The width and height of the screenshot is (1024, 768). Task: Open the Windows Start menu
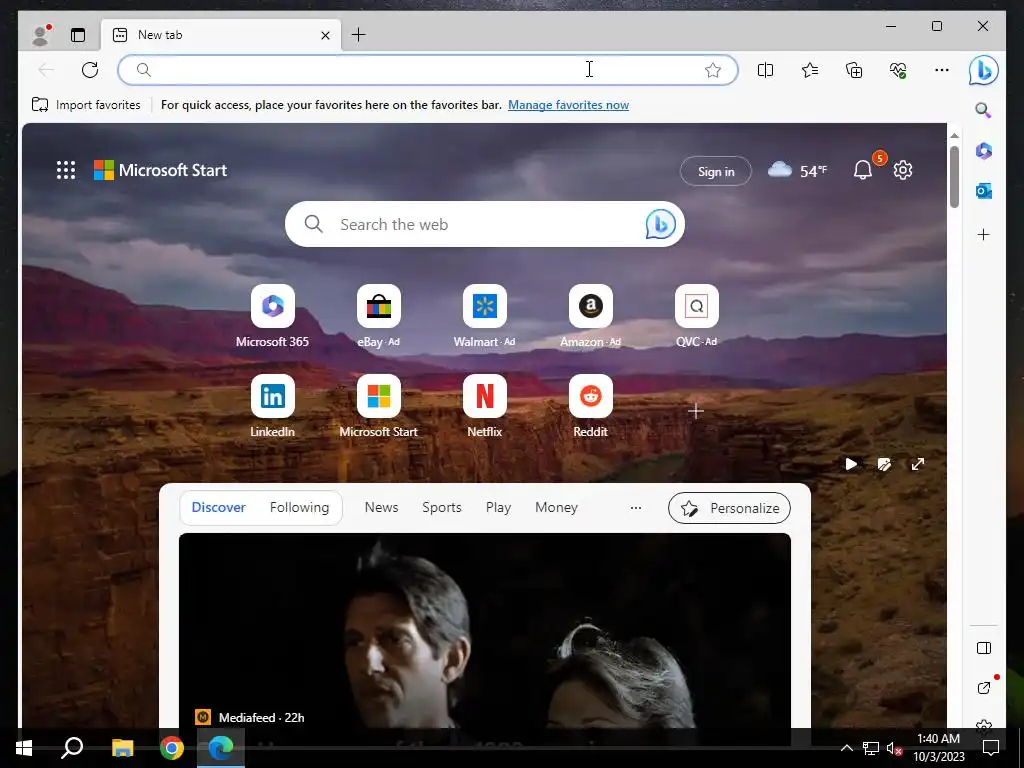pyautogui.click(x=24, y=748)
